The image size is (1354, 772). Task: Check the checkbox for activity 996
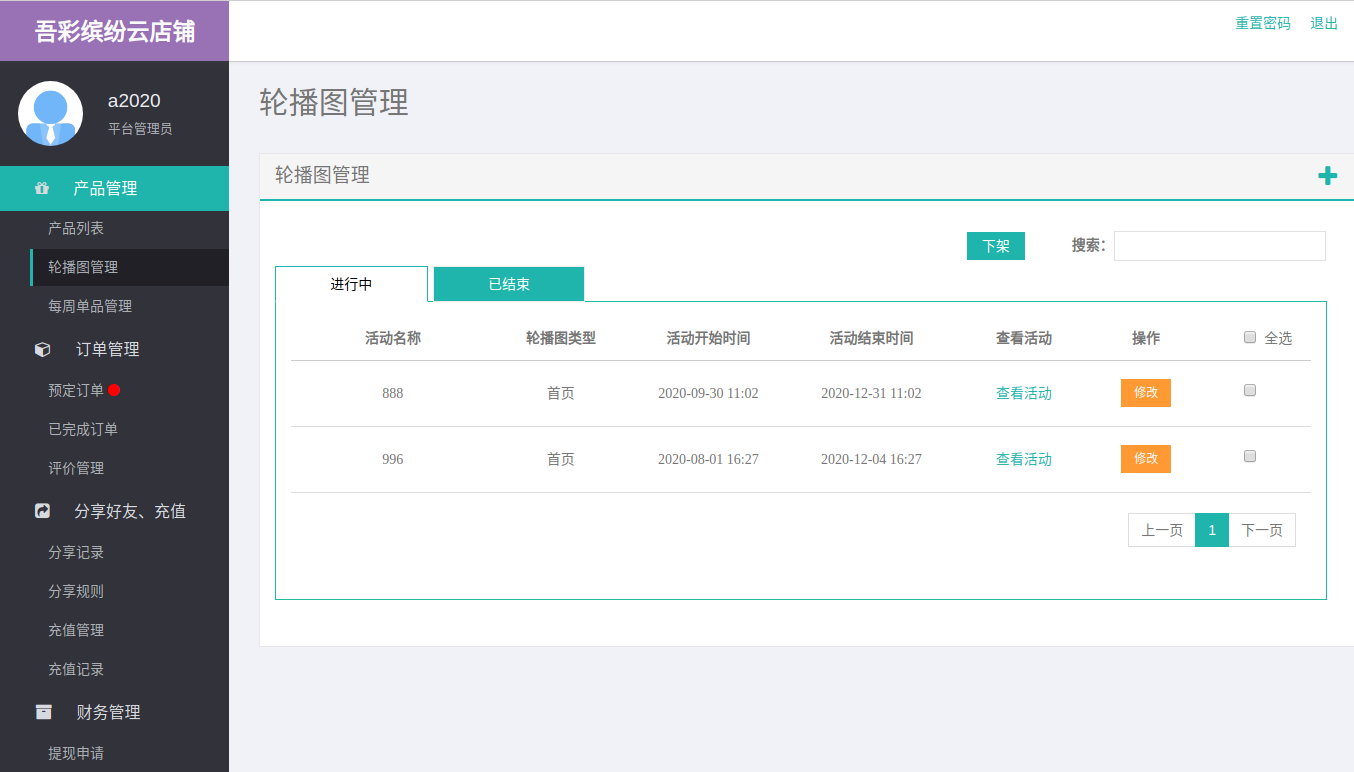click(1250, 456)
